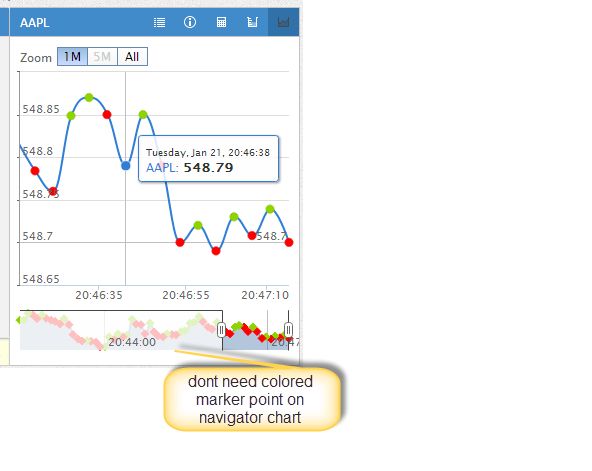The width and height of the screenshot is (592, 471).
Task: Click the cart icon in AAPL header
Action: 252,22
